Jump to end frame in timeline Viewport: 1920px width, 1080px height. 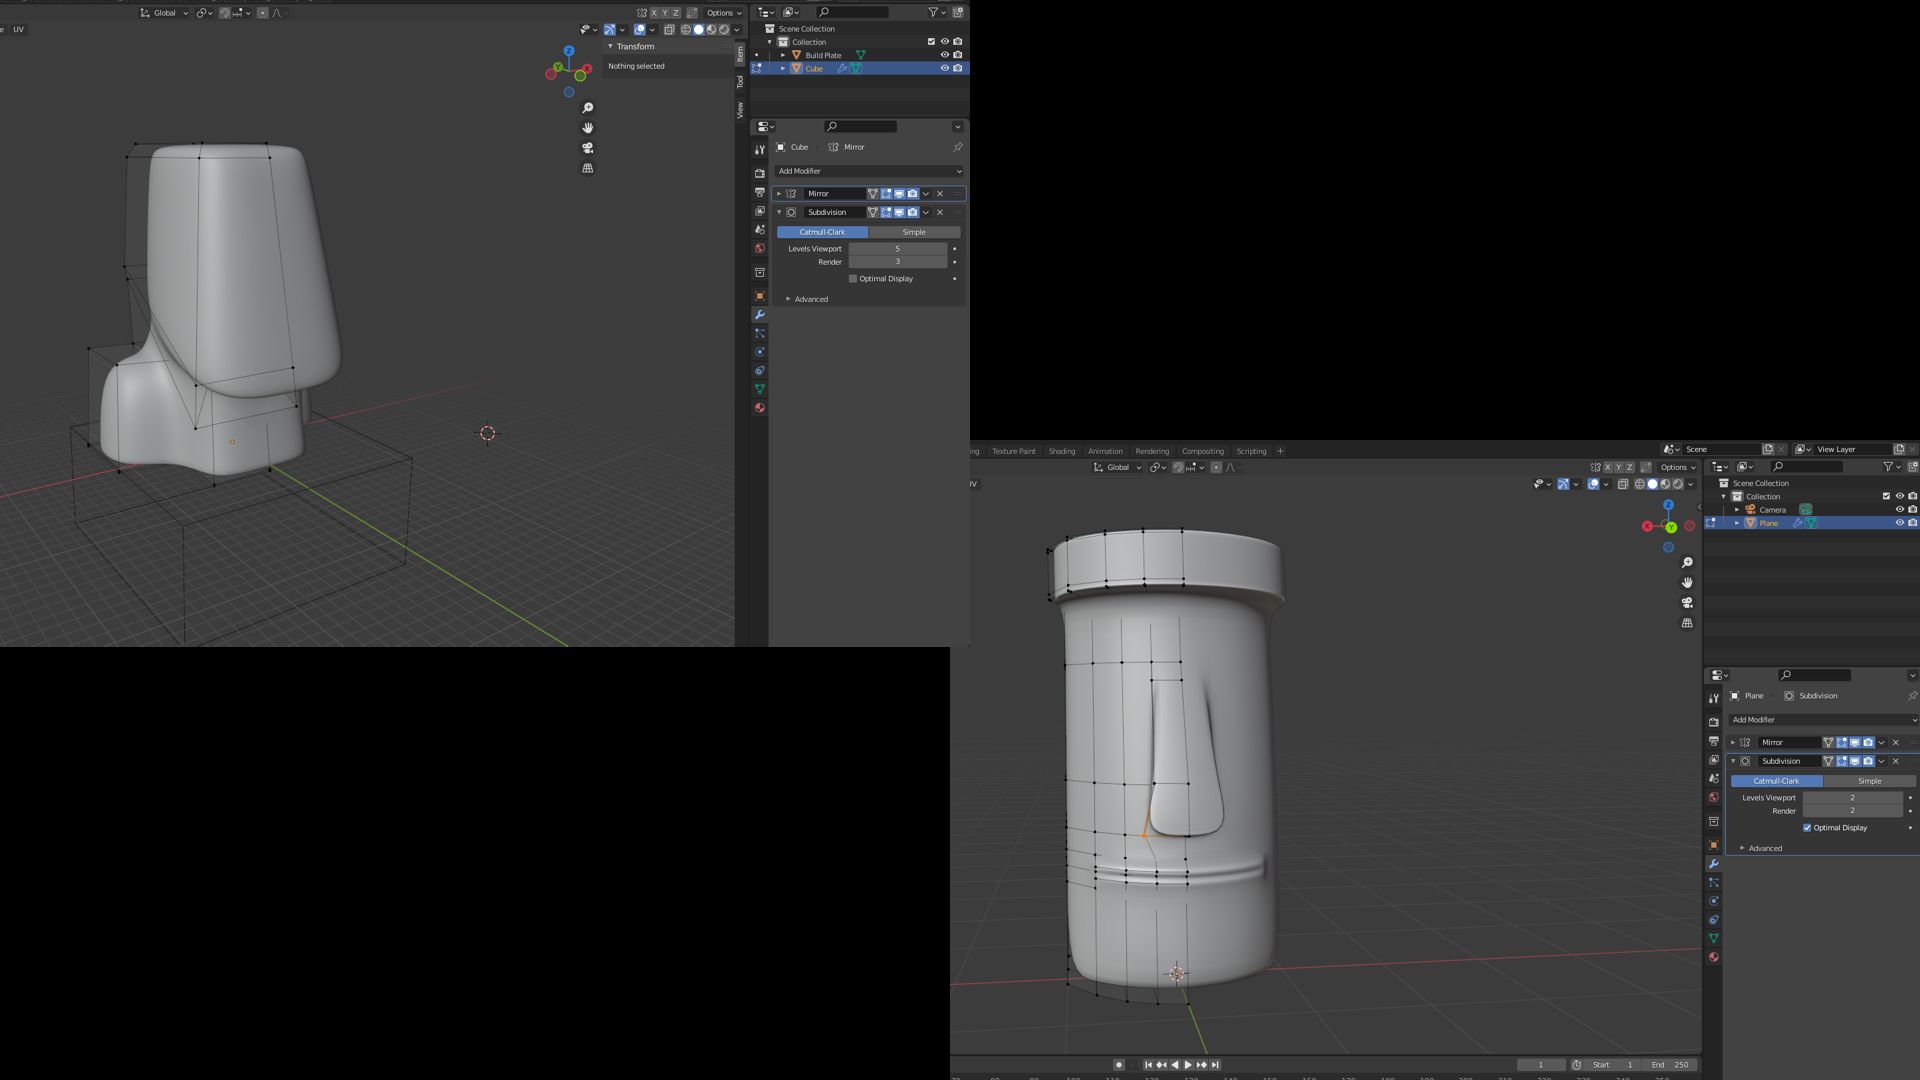coord(1215,1065)
